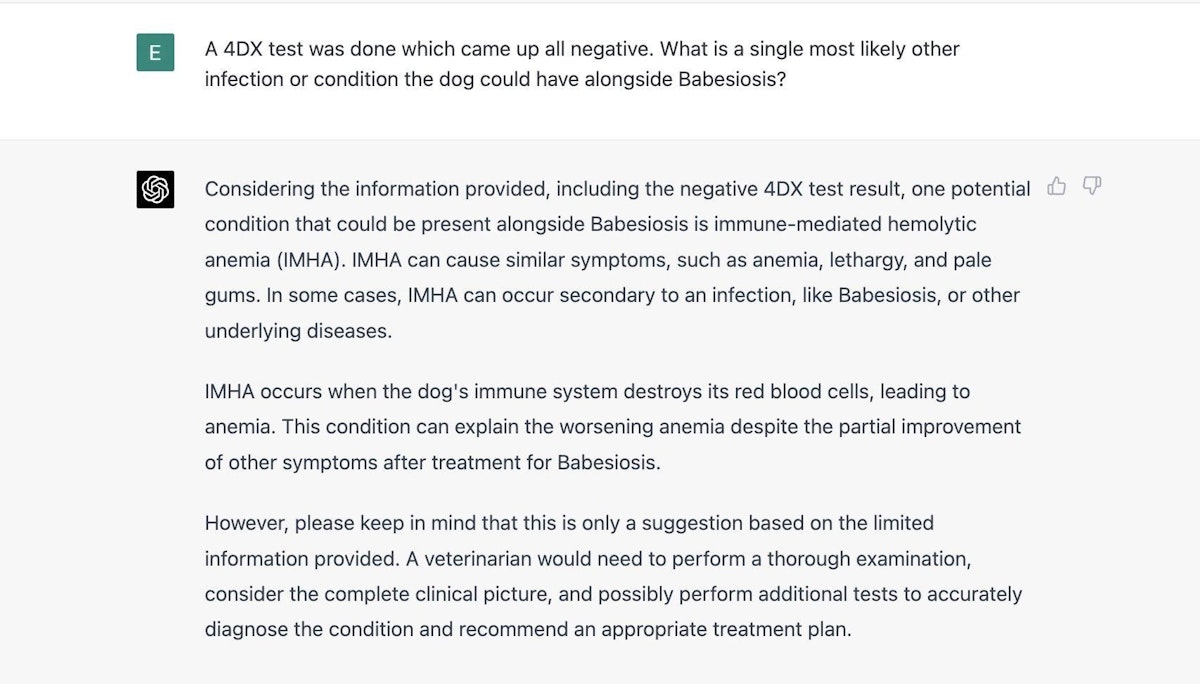
Task: Click paragraph starting "However, please keep in mind"
Action: pyautogui.click(x=612, y=576)
